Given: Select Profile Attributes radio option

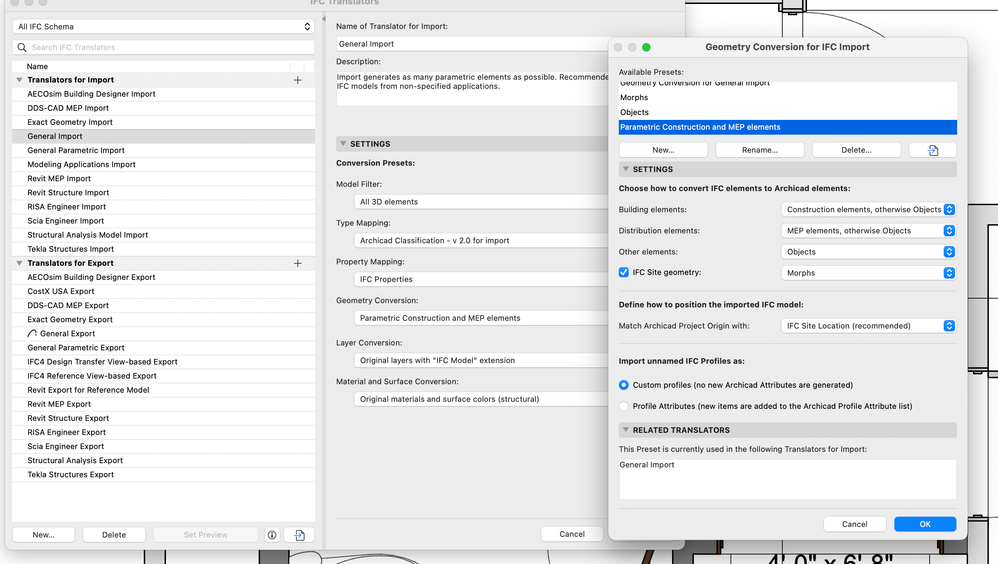Looking at the screenshot, I should coord(624,406).
